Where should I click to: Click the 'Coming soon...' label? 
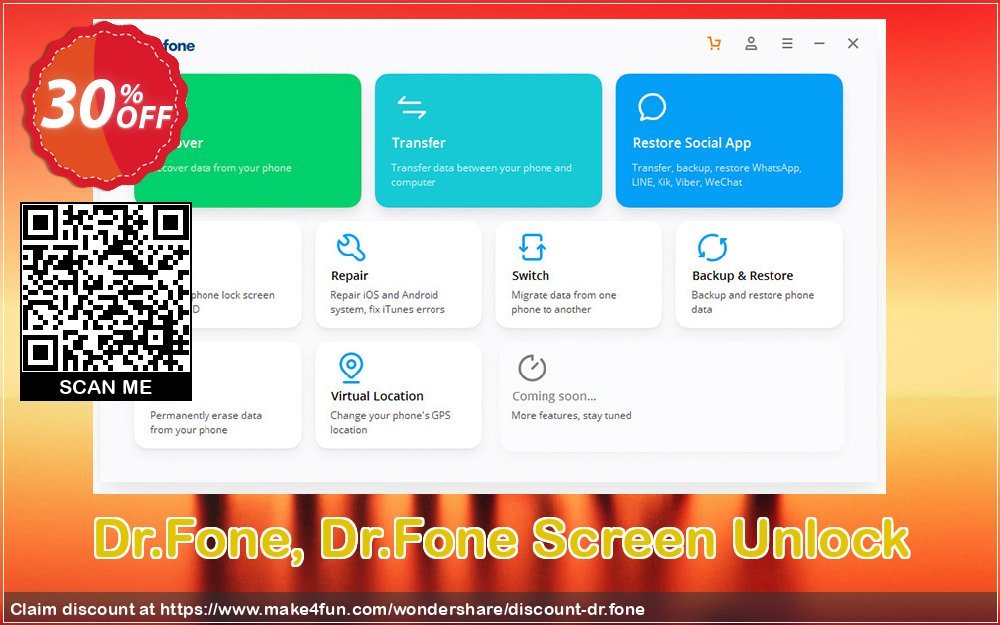click(x=554, y=396)
